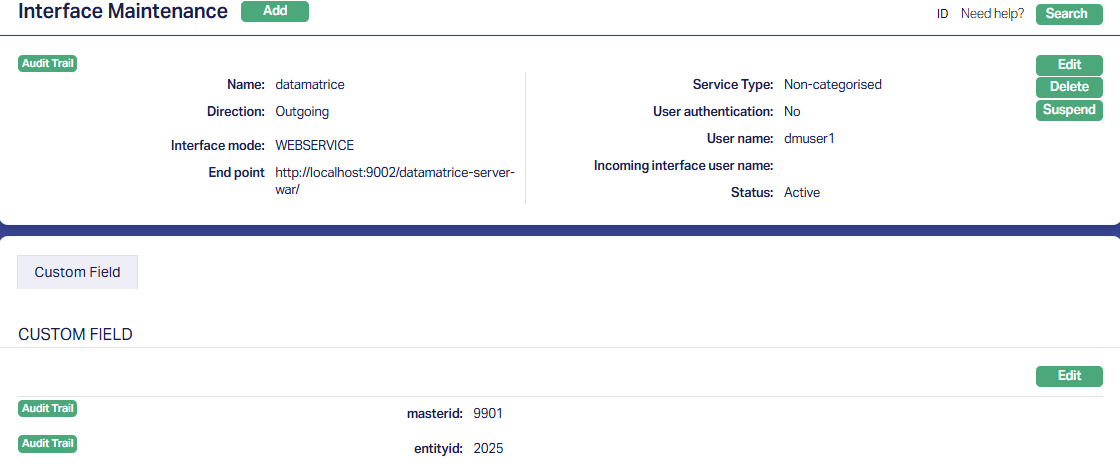Click the user name value dmuser1
Viewport: 1120px width, 467px height.
[x=809, y=138]
